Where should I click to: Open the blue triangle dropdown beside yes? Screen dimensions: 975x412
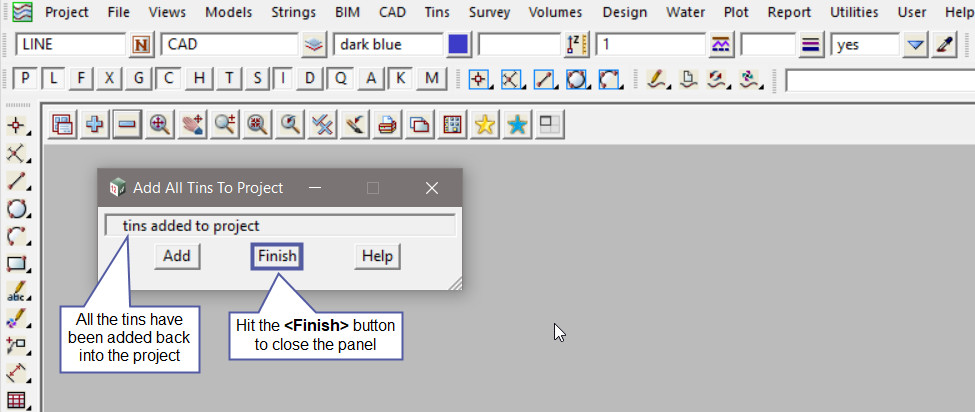[x=915, y=45]
